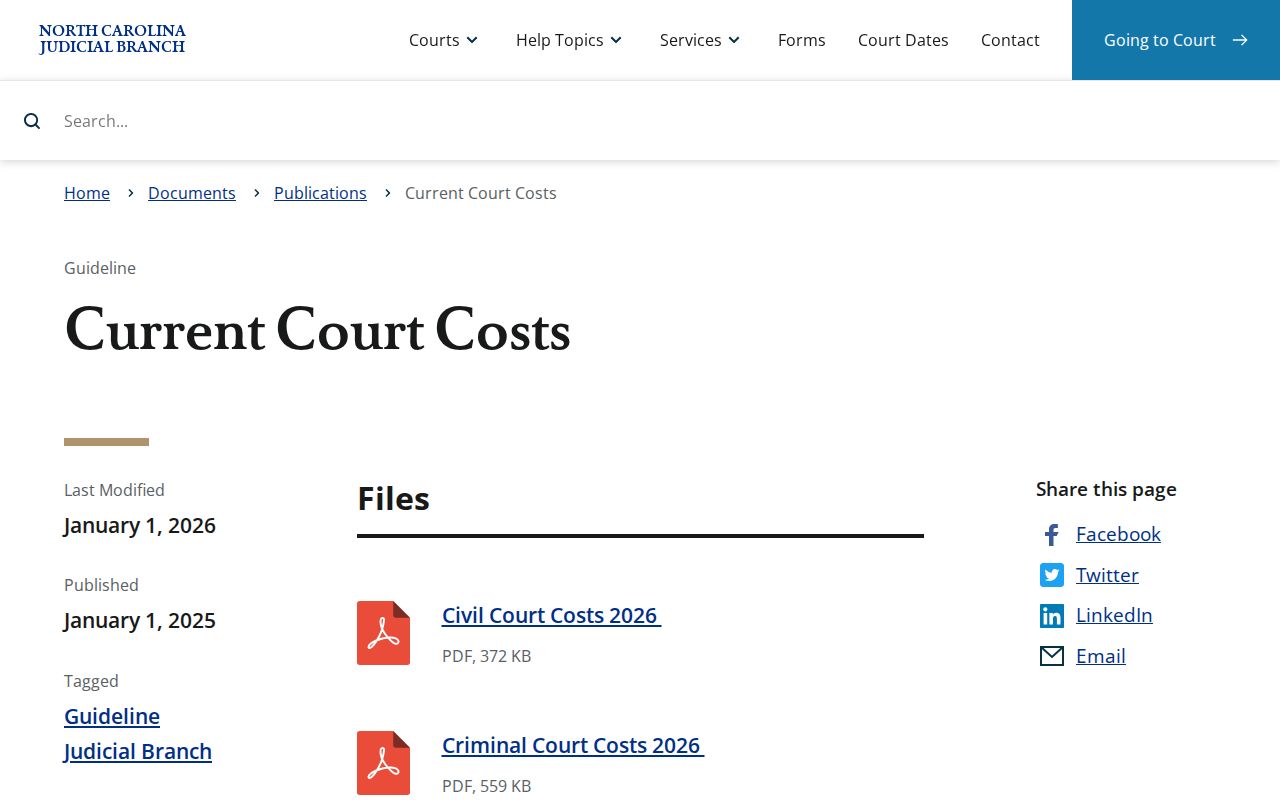Click the 'January 1, 2026' modified date
The height and width of the screenshot is (800, 1280).
click(140, 525)
